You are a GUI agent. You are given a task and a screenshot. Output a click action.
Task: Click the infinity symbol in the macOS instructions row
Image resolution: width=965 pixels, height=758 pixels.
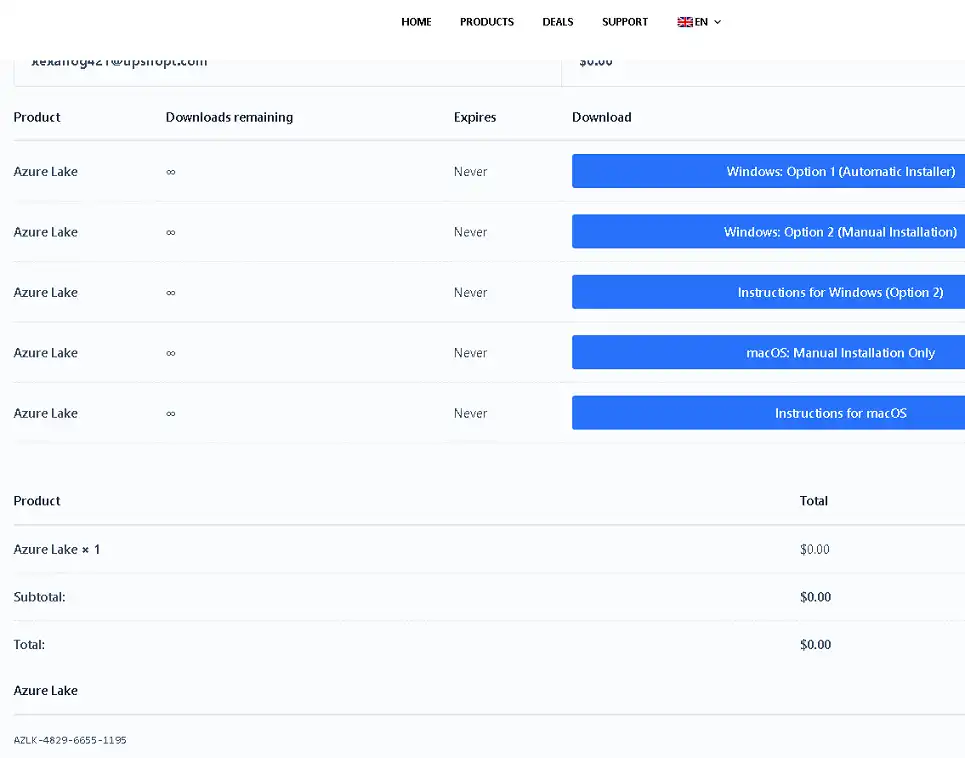pos(171,413)
